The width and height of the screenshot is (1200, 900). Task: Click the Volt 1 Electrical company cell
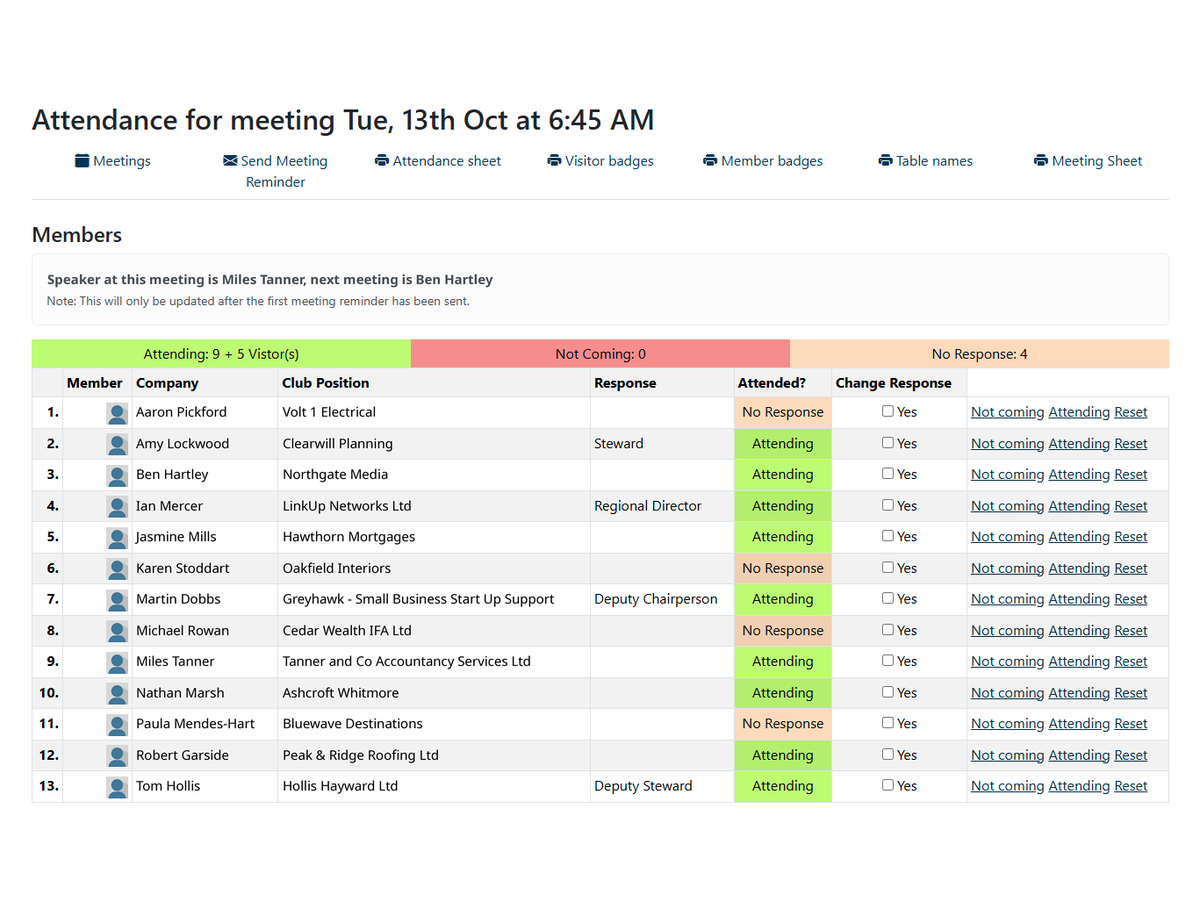pos(434,412)
